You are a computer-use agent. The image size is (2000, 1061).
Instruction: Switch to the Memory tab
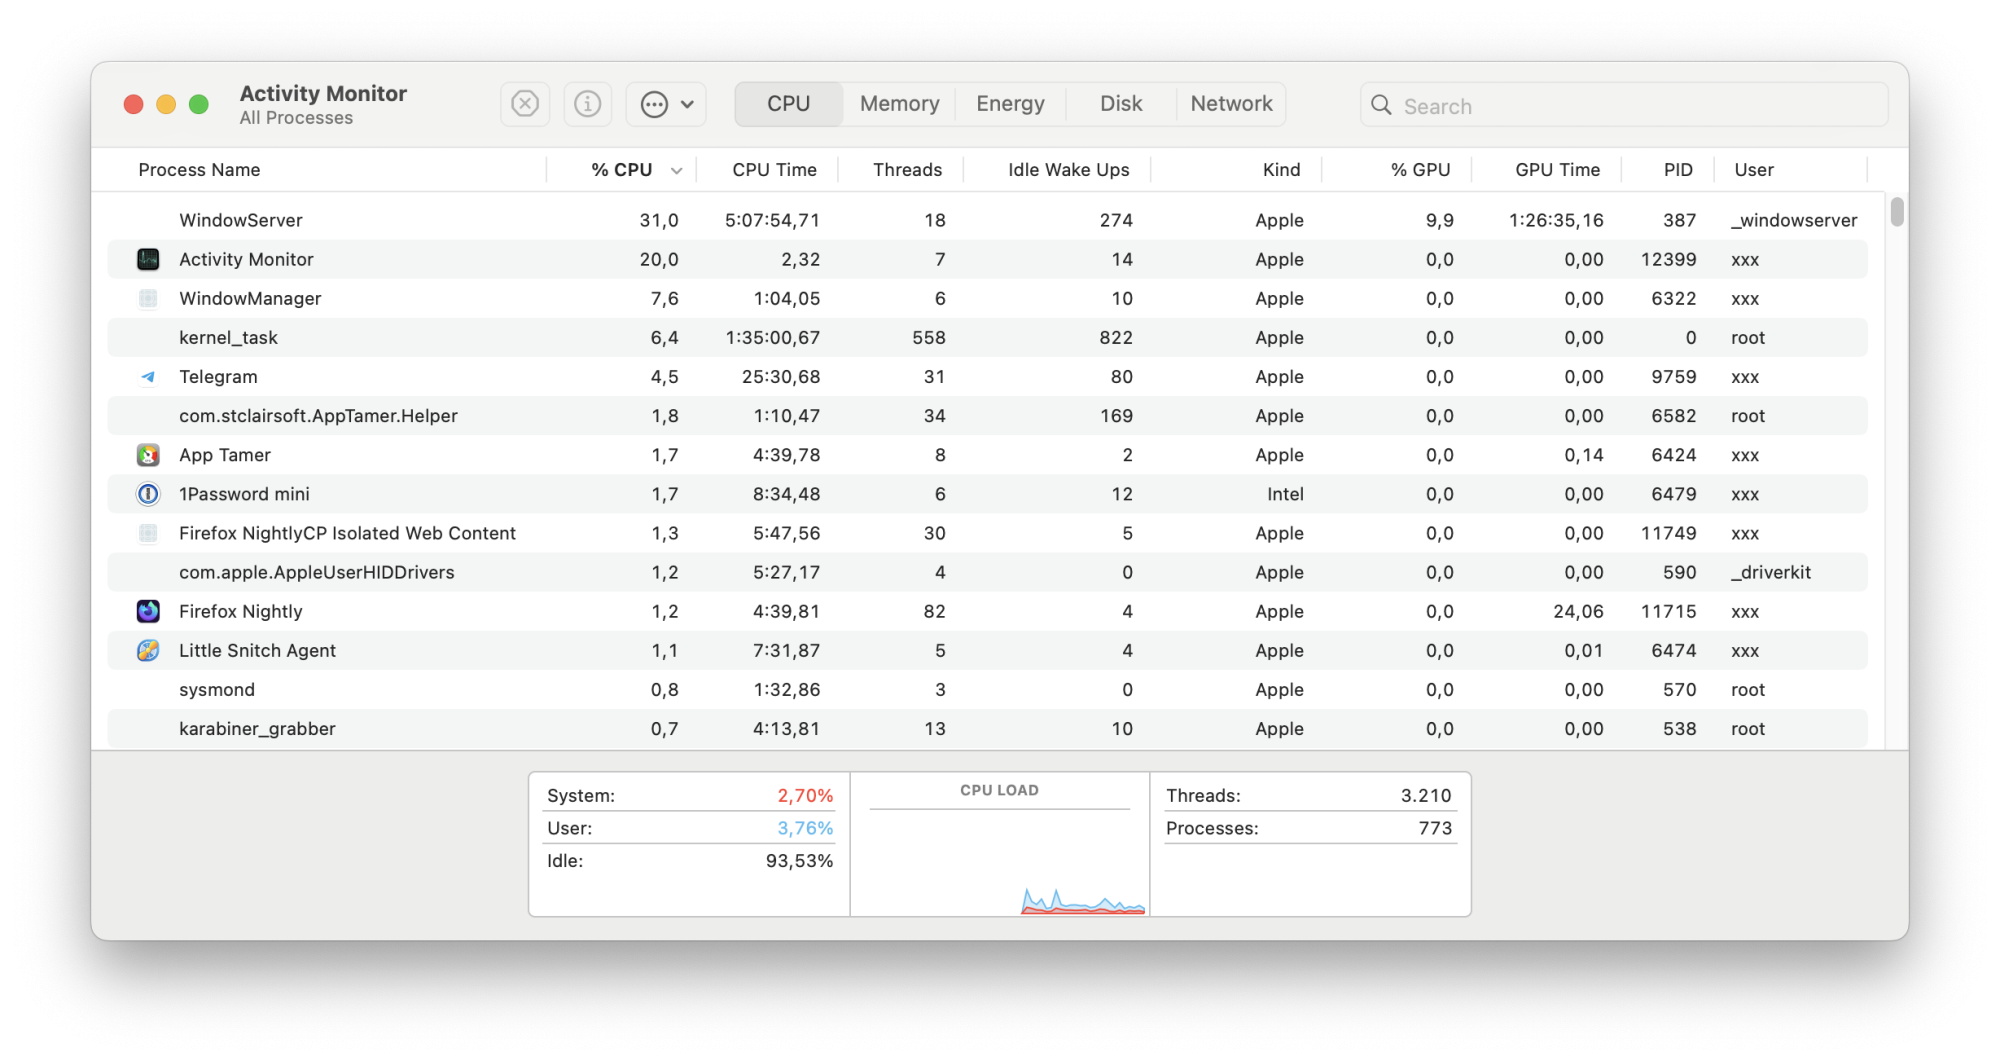pyautogui.click(x=900, y=104)
